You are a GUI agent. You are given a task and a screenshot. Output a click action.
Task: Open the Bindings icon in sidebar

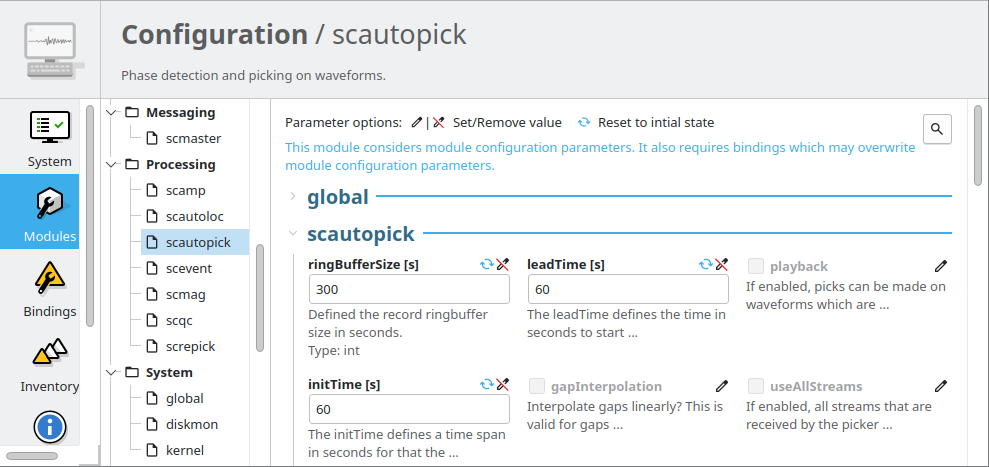tap(49, 278)
